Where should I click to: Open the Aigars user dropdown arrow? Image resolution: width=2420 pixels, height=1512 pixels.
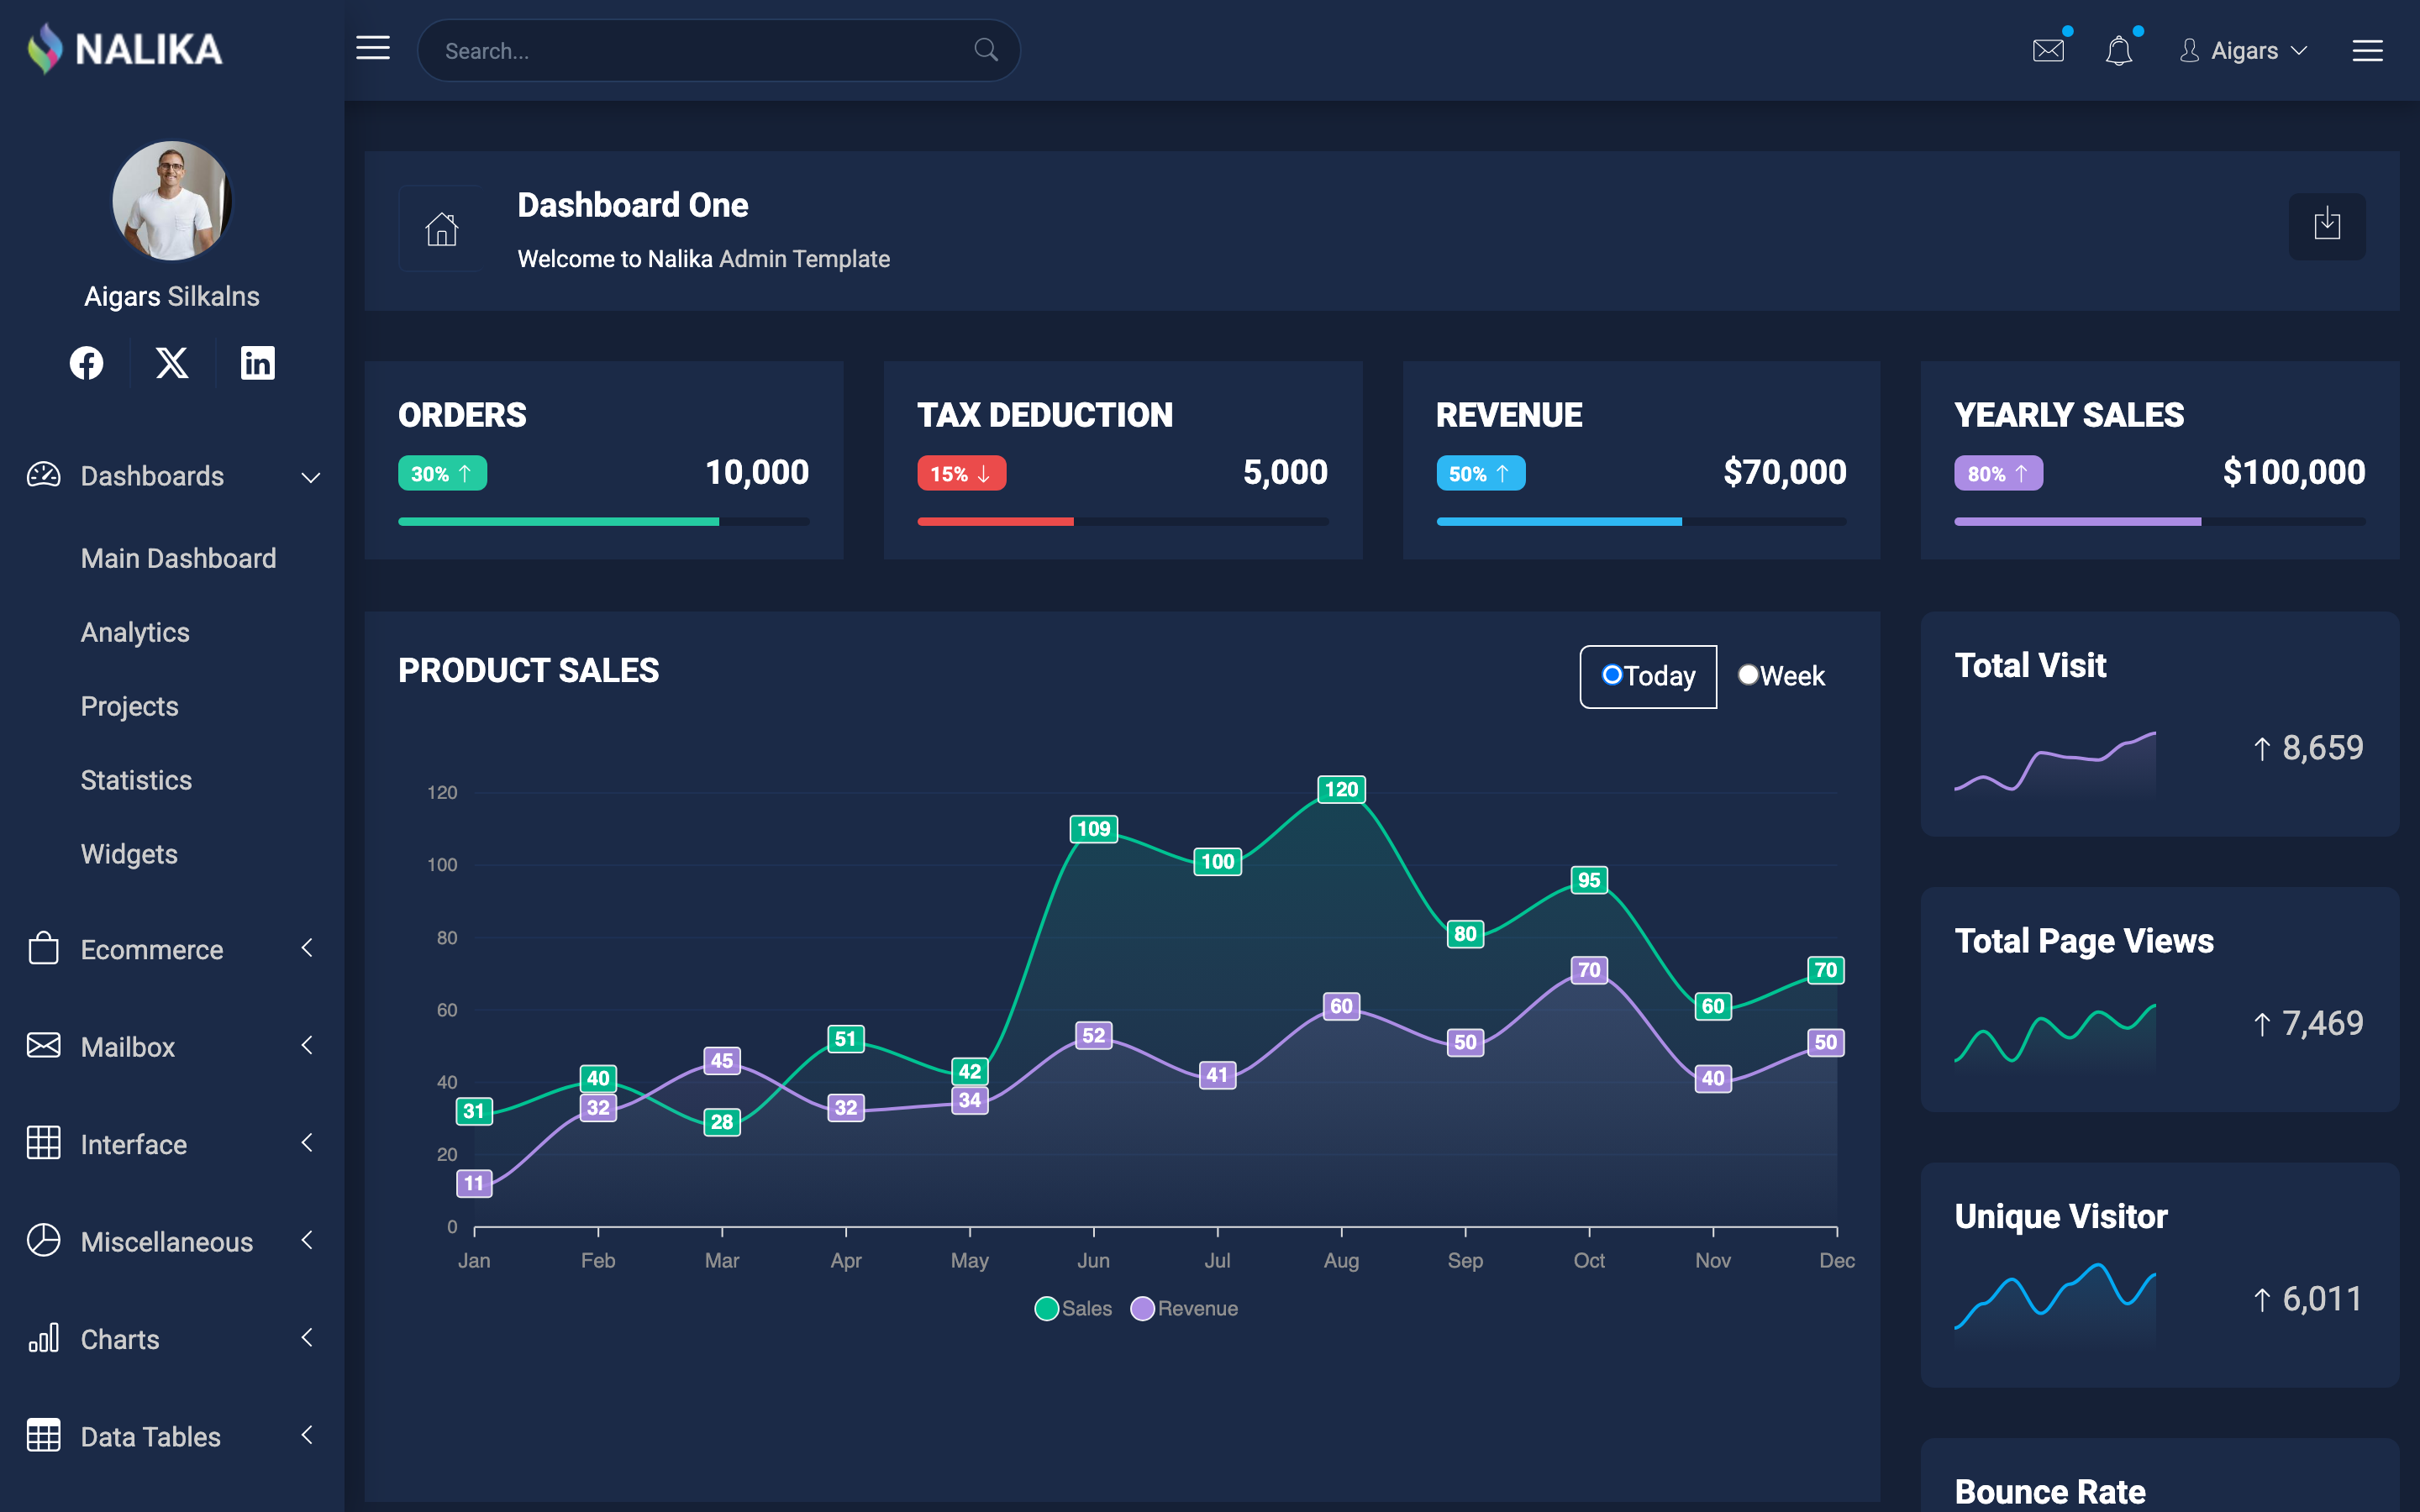tap(2298, 50)
